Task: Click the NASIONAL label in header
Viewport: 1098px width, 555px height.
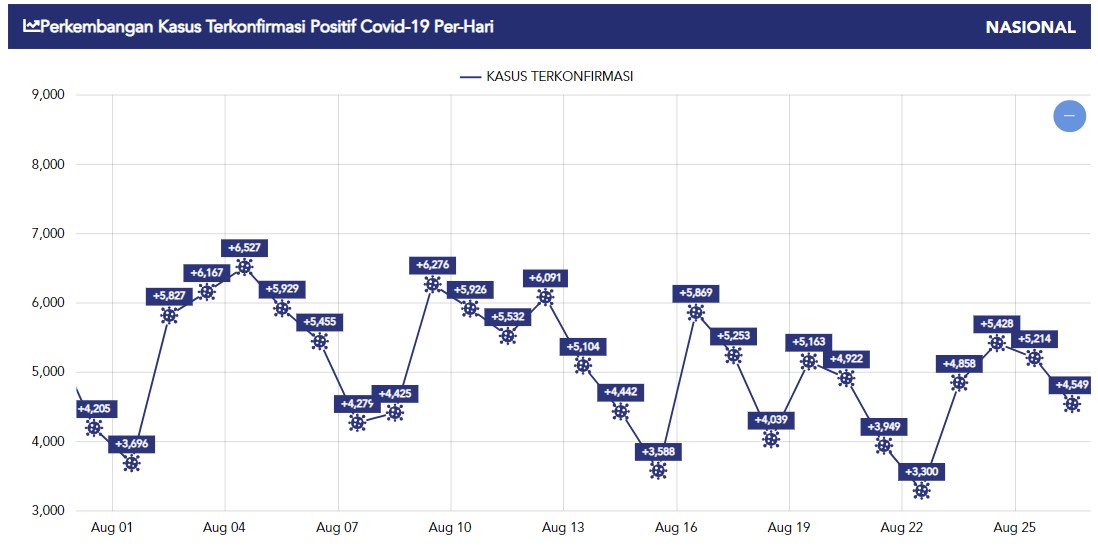Action: tap(1030, 27)
